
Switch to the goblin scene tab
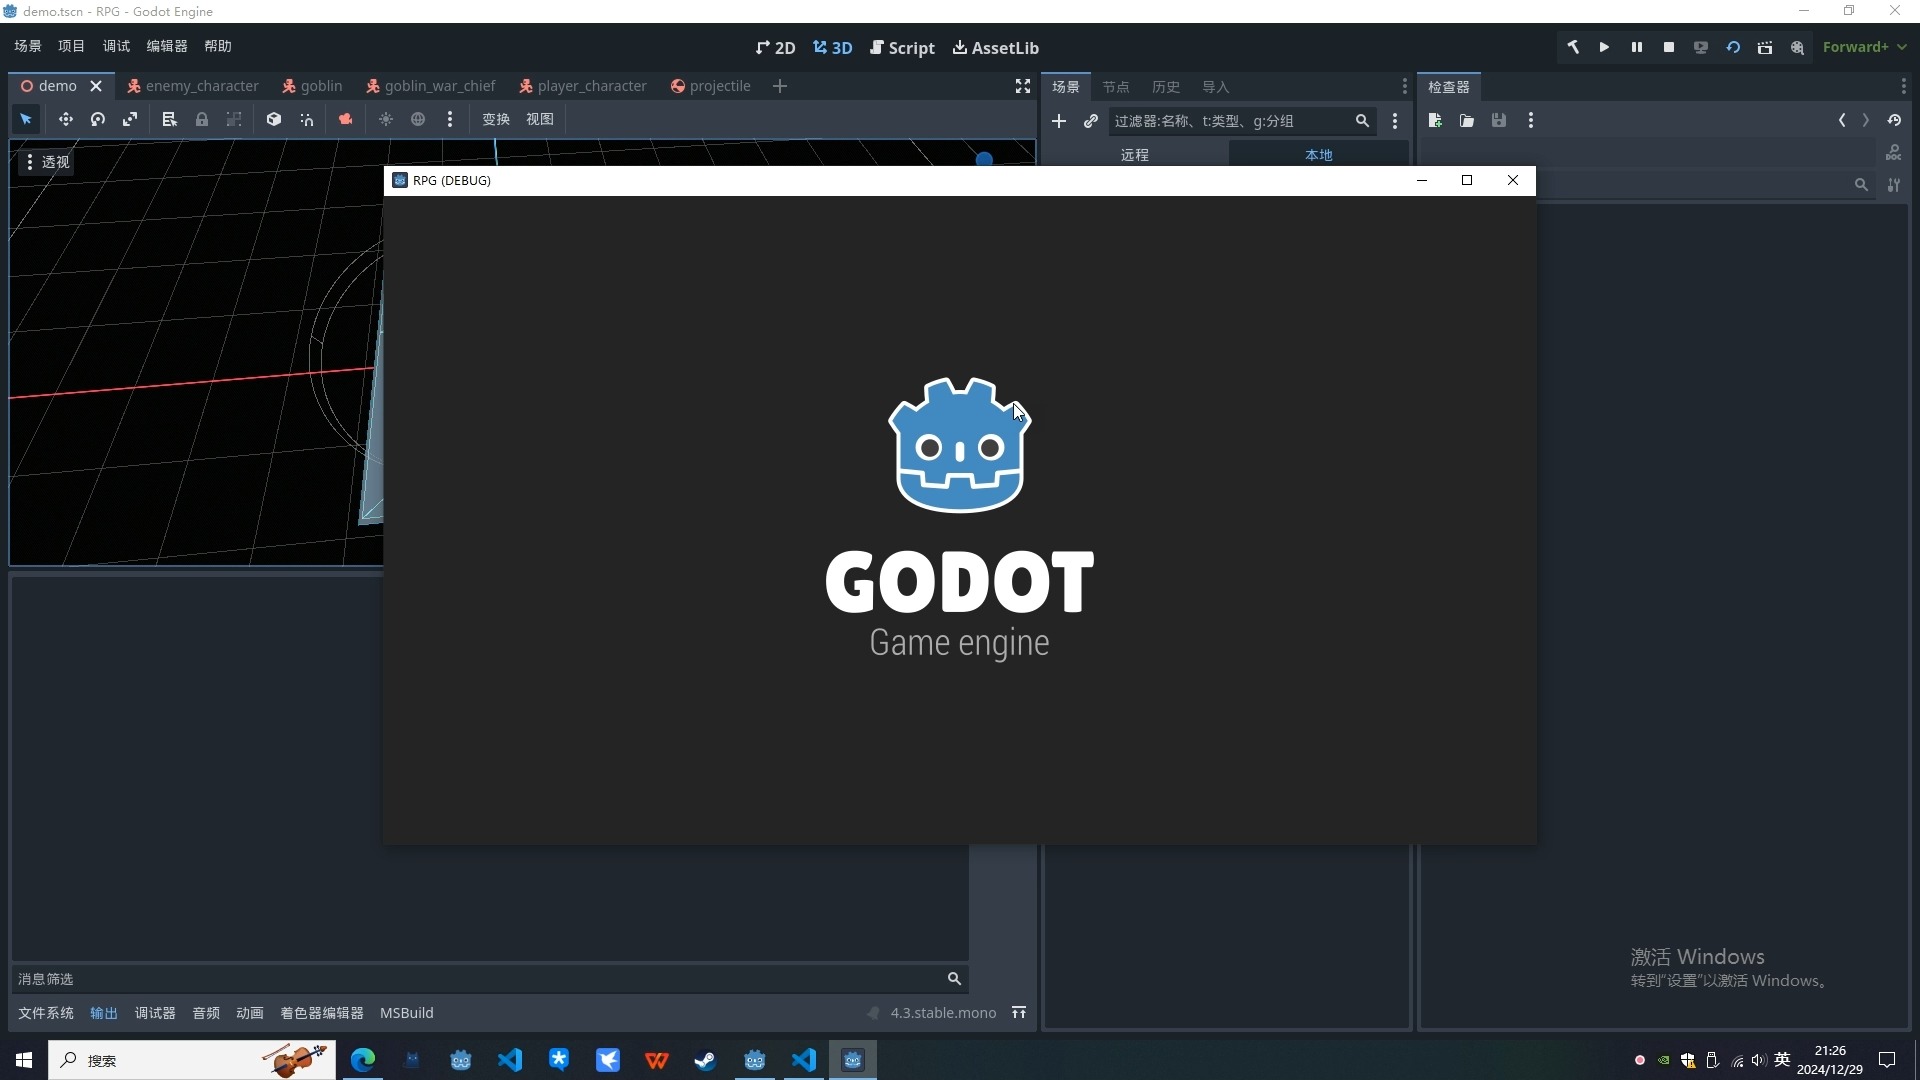pyautogui.click(x=312, y=86)
